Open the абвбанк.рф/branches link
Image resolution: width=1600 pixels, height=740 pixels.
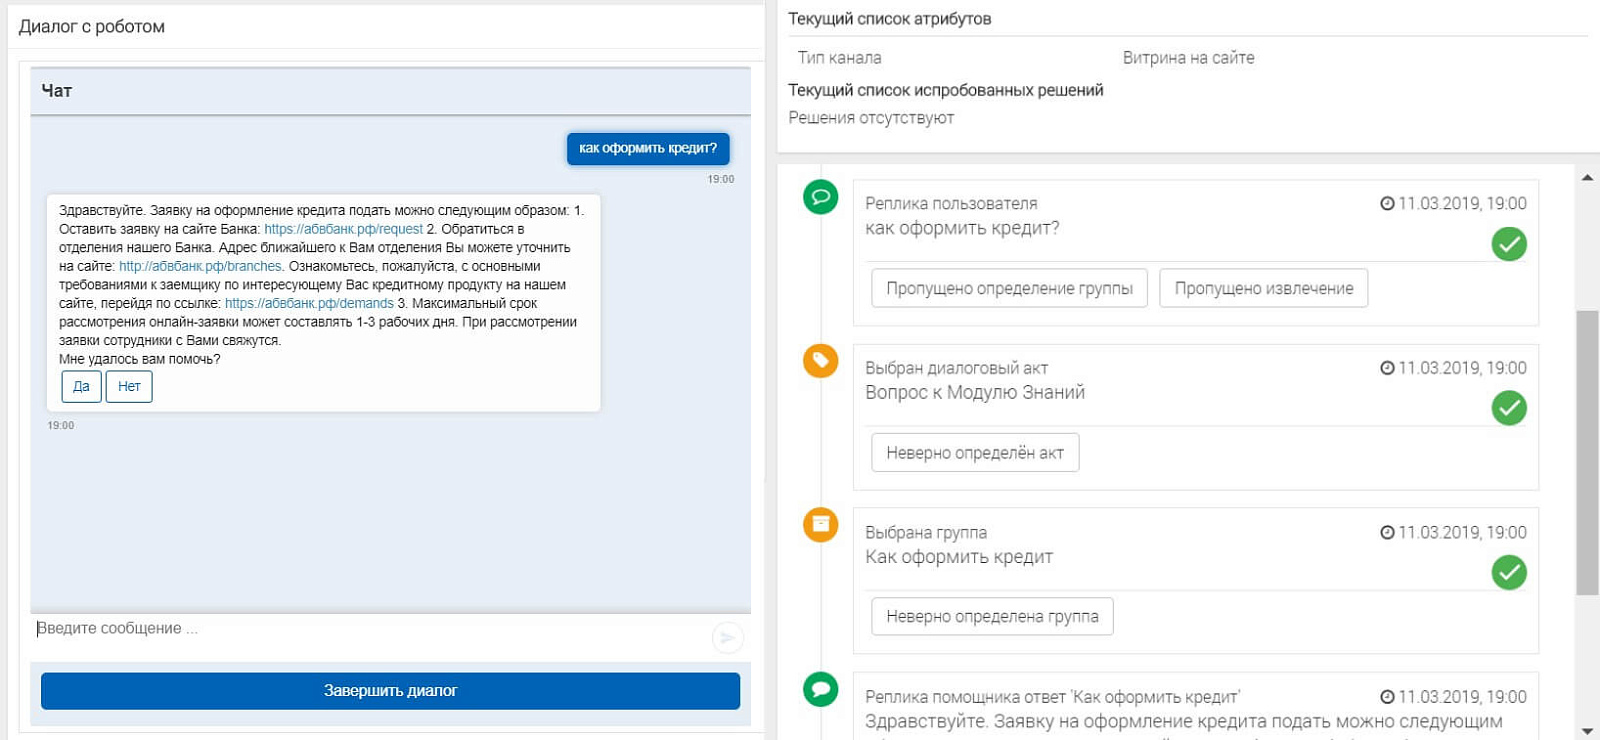[200, 266]
